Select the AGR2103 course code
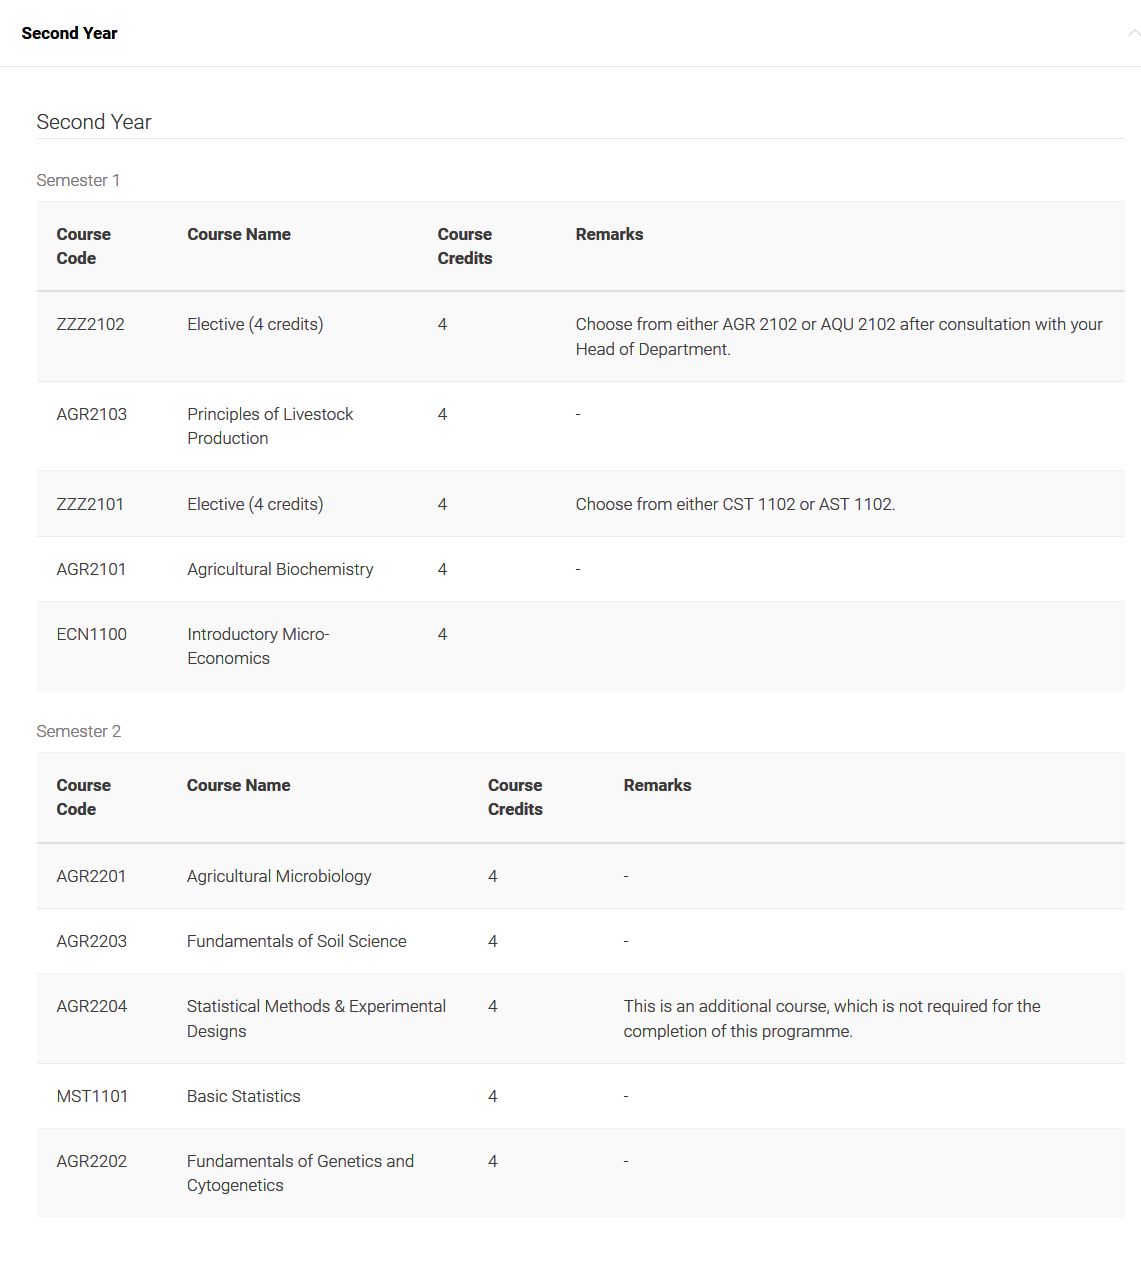This screenshot has height=1263, width=1141. [x=91, y=414]
